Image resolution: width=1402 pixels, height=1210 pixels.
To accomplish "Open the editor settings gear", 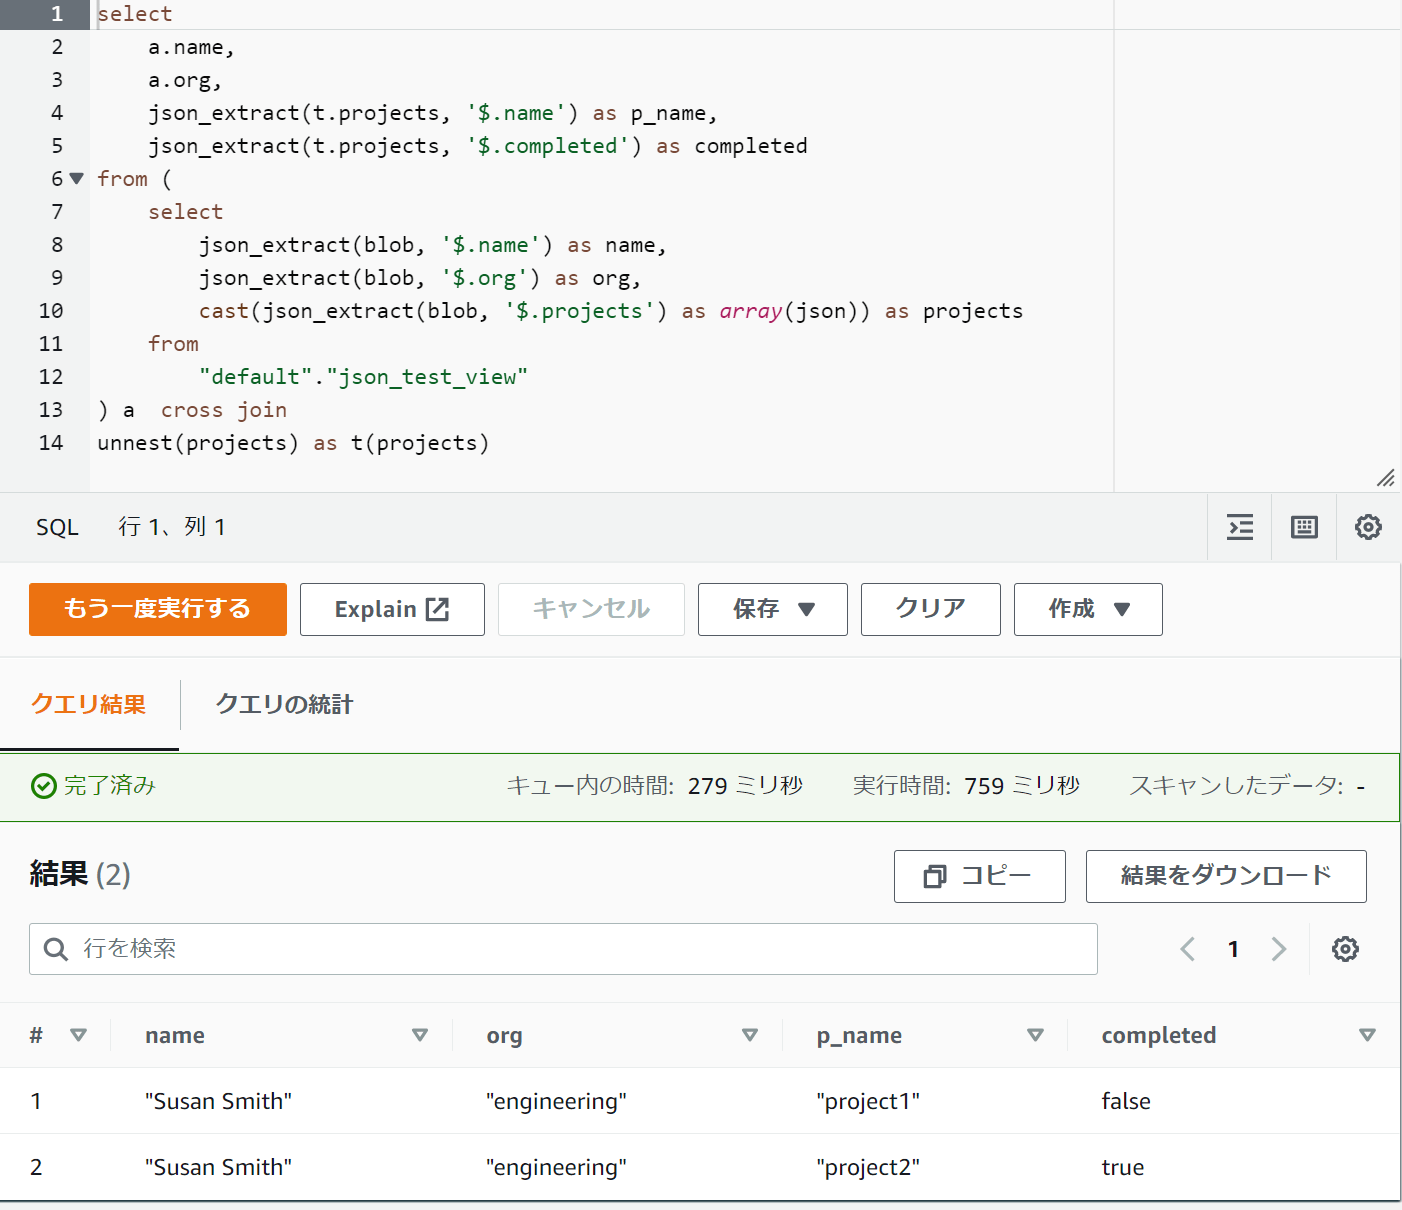I will (1368, 527).
